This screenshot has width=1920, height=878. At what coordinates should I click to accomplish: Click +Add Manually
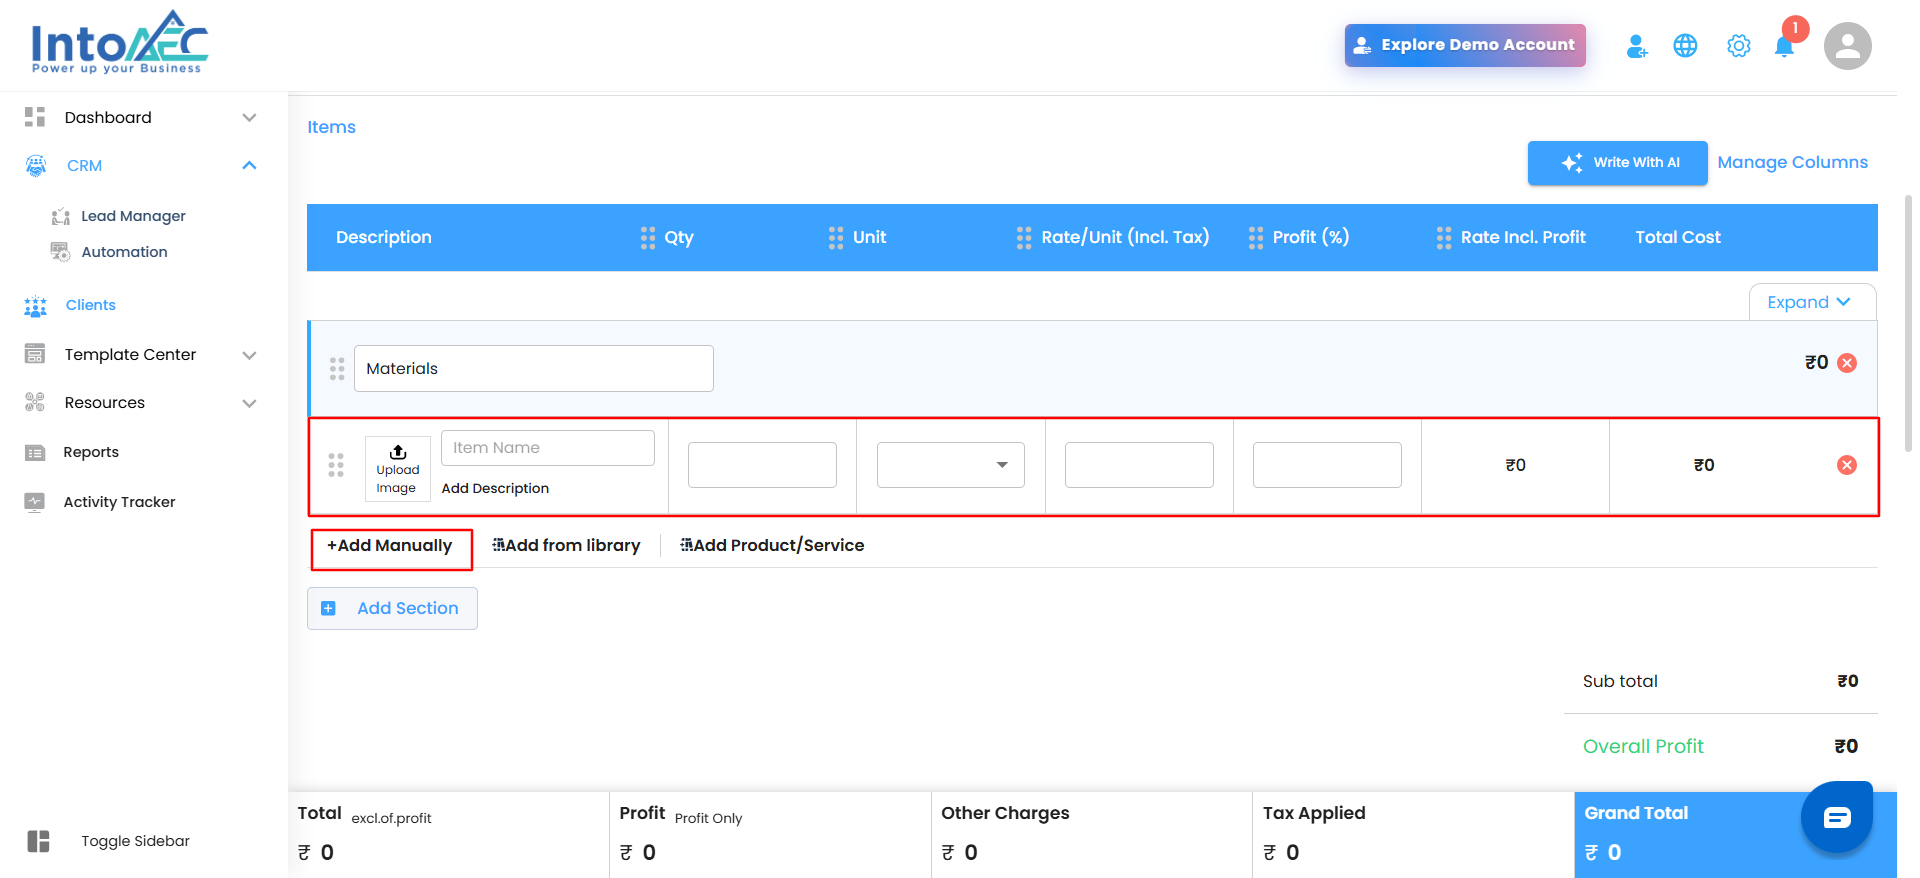[x=390, y=546]
